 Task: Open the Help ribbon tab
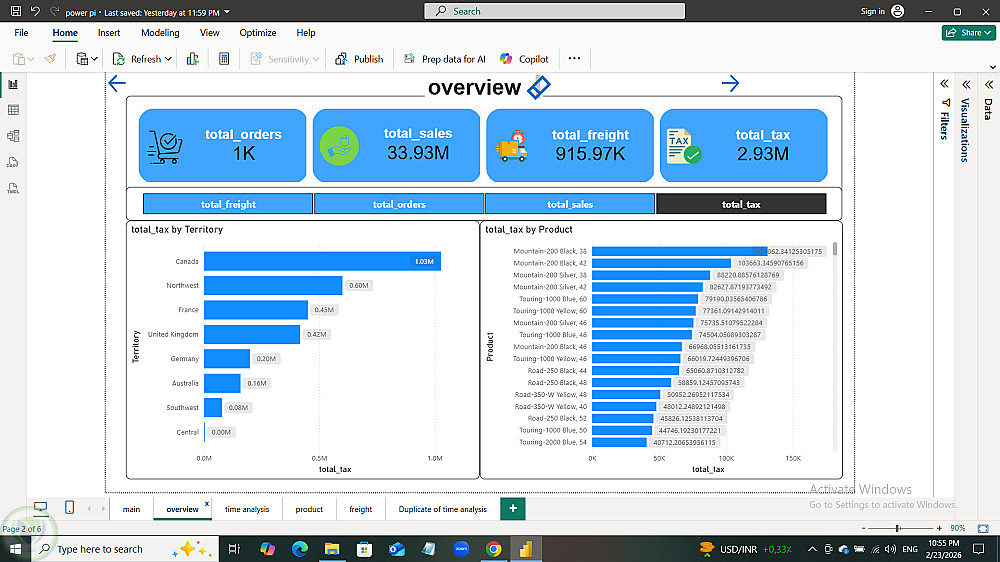(x=305, y=33)
